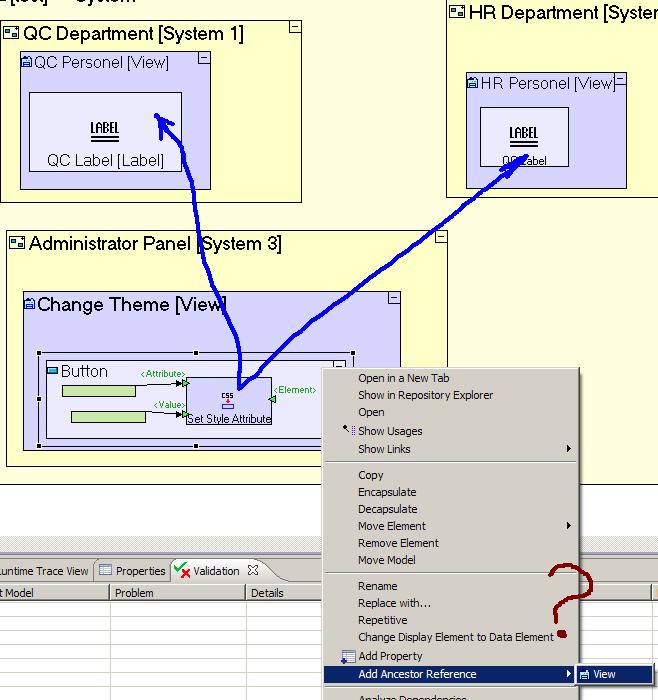
Task: Click the QC Personel view icon
Action: (x=27, y=63)
